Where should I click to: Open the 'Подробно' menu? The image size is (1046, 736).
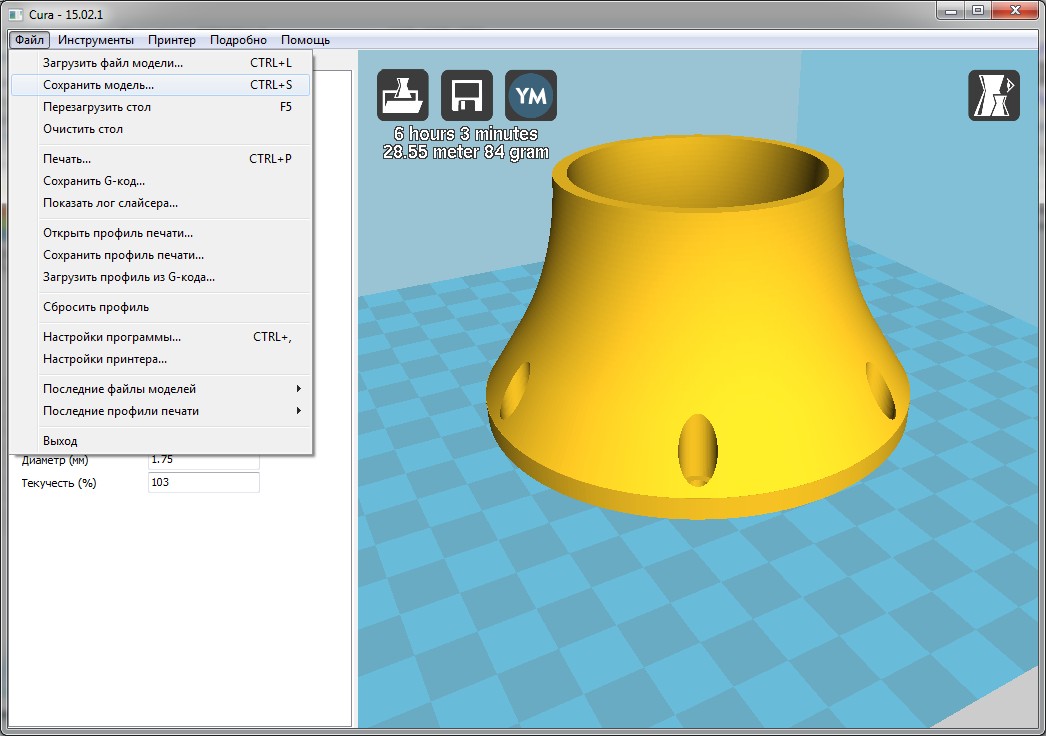click(x=238, y=40)
